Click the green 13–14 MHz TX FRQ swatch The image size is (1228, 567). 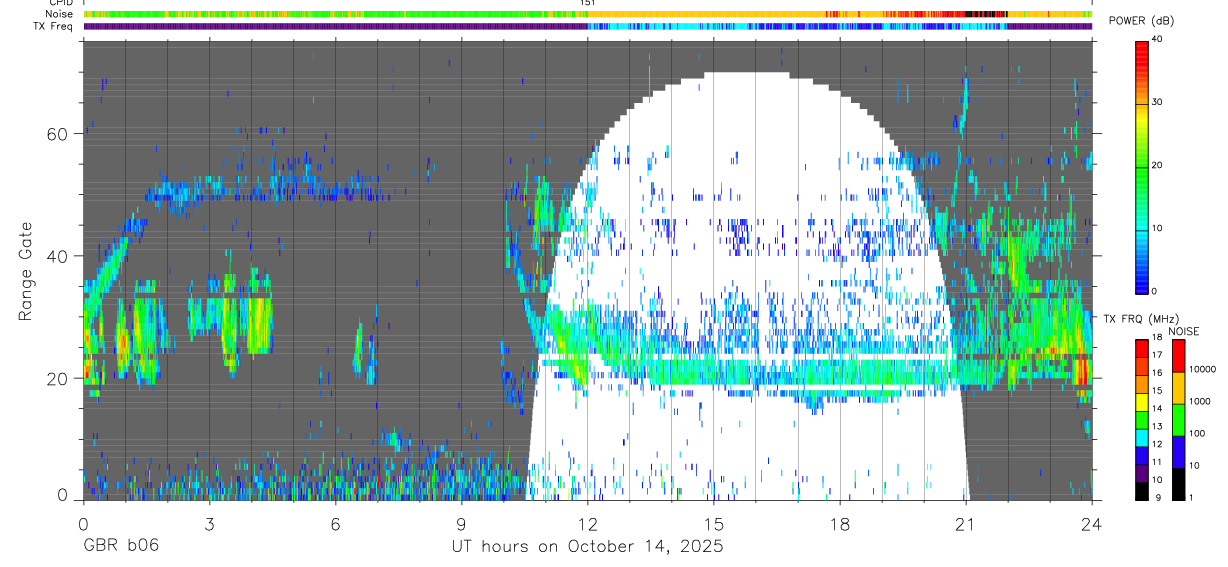click(1141, 420)
